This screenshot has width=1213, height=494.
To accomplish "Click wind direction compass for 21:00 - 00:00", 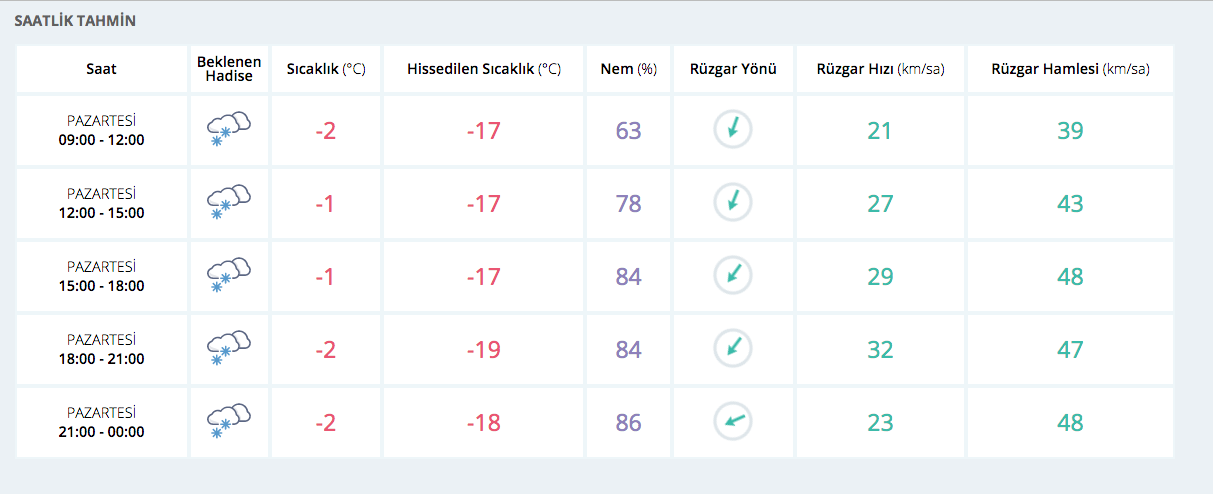I will coord(733,421).
